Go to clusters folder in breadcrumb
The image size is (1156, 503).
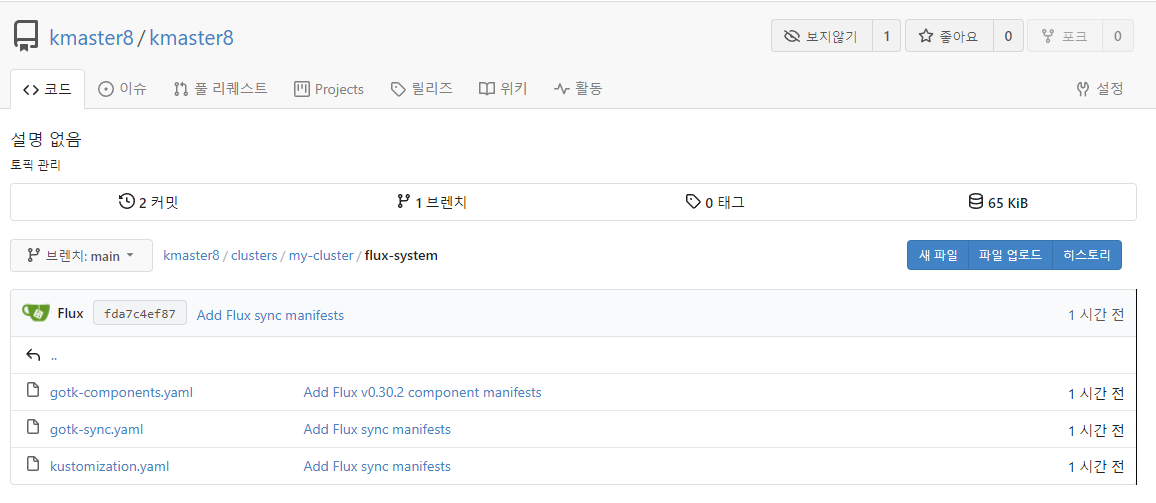pos(254,256)
